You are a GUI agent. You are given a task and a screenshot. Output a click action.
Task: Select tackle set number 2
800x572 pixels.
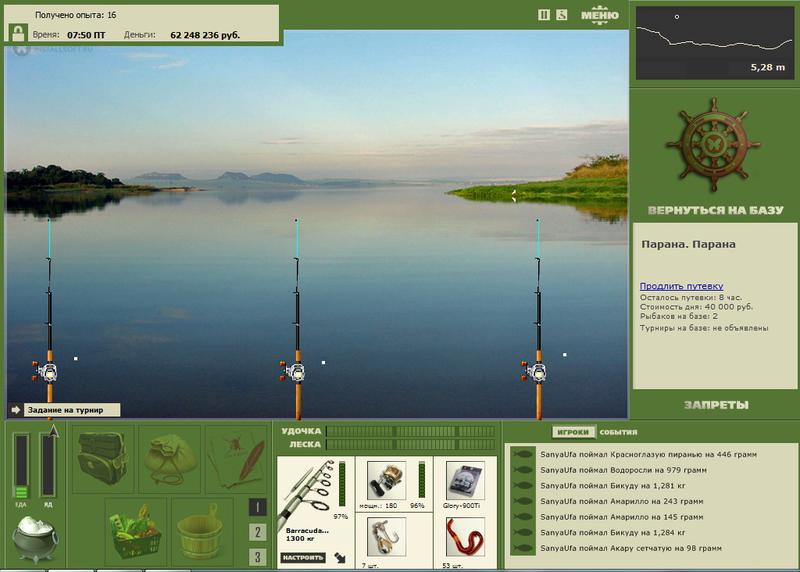point(257,532)
